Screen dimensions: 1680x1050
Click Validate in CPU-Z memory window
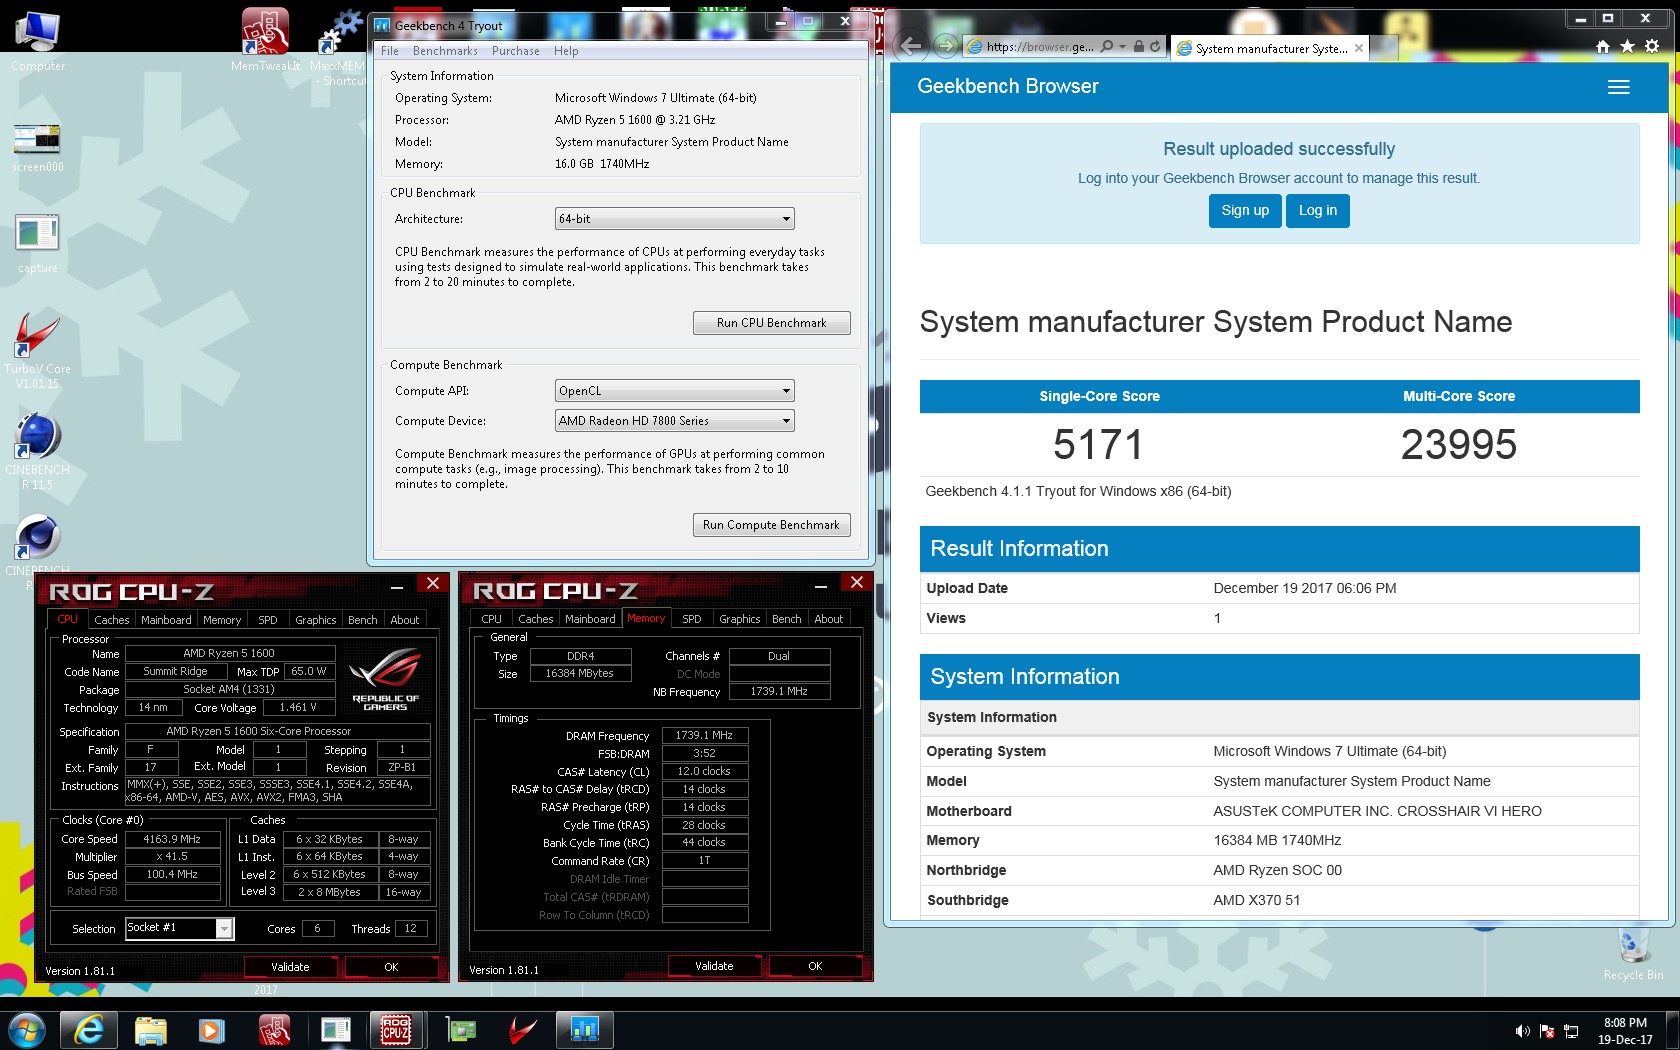(x=714, y=966)
